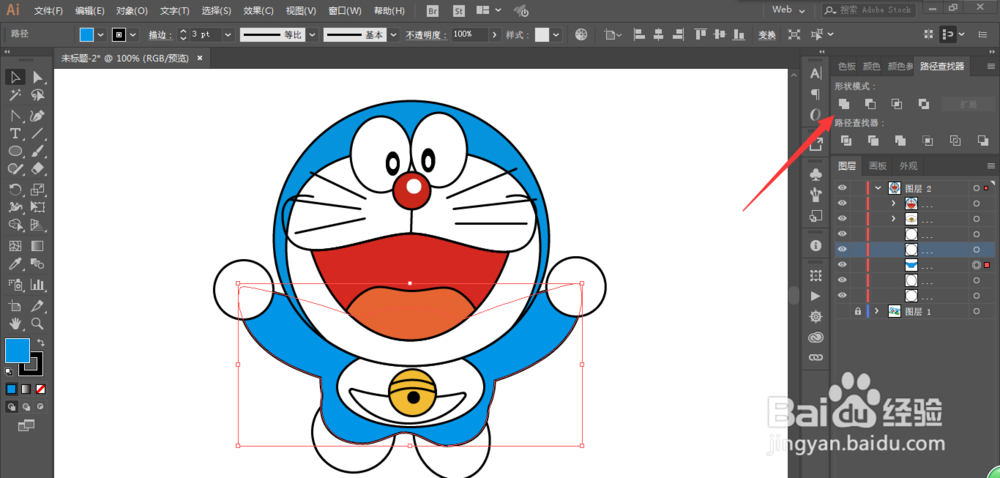Select the Column Graph tool
1000x478 pixels.
tap(38, 284)
